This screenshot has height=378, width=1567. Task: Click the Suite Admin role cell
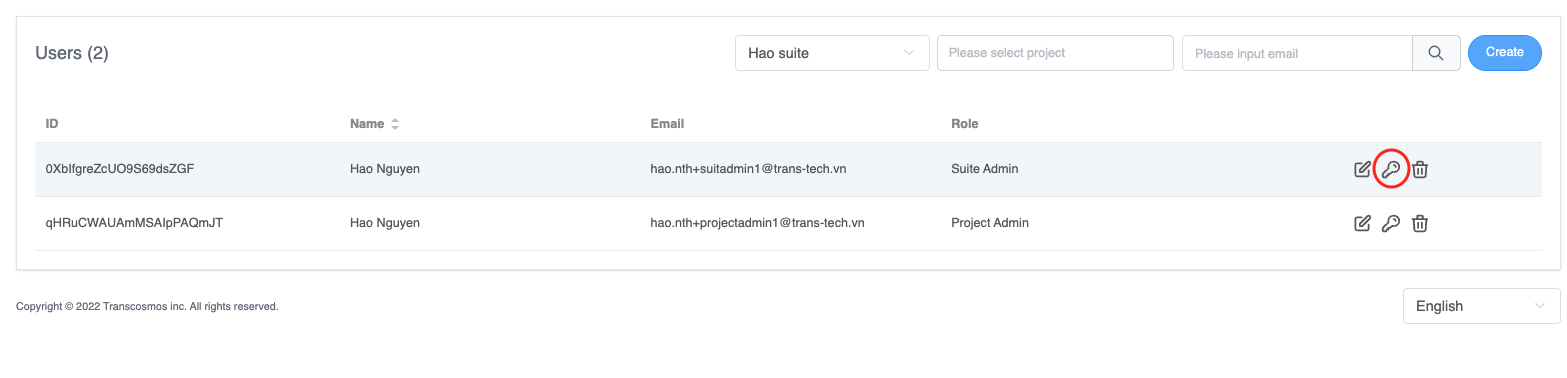(985, 169)
